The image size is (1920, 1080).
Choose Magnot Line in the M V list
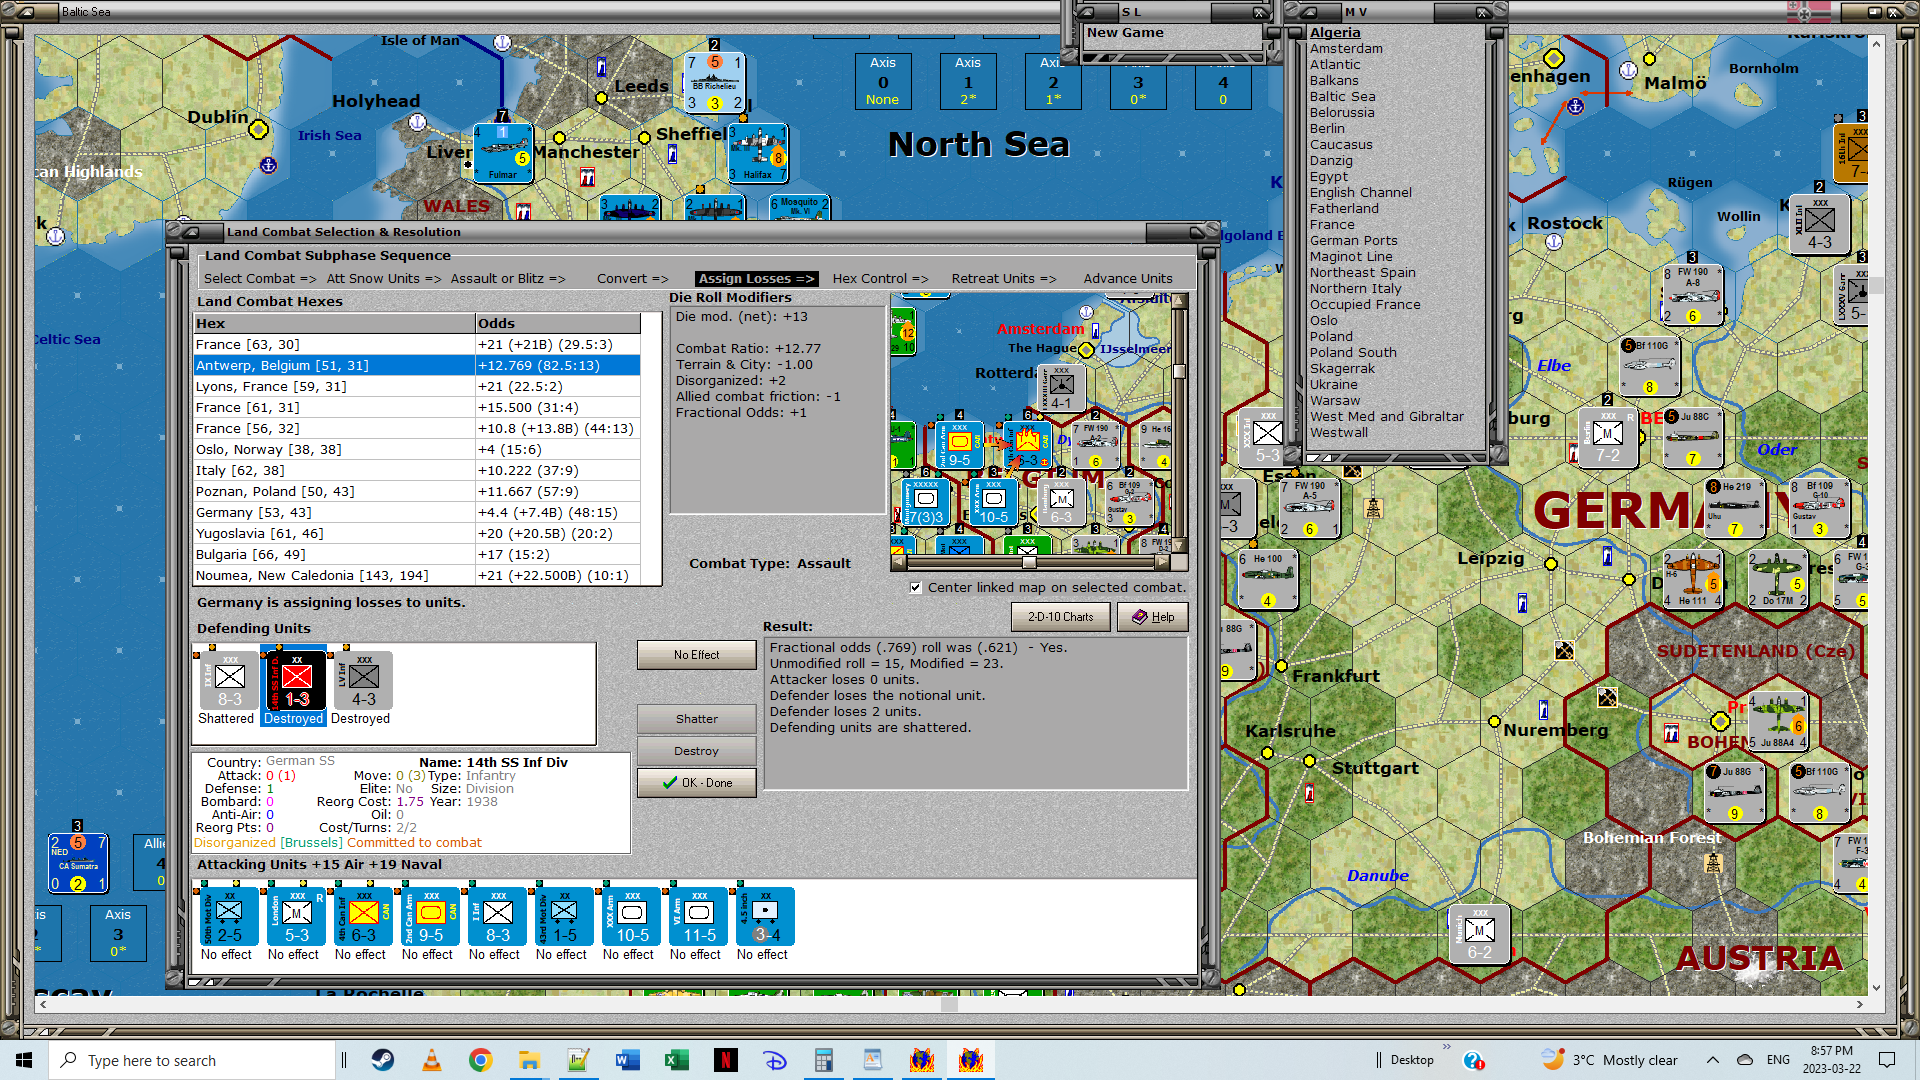[1350, 257]
